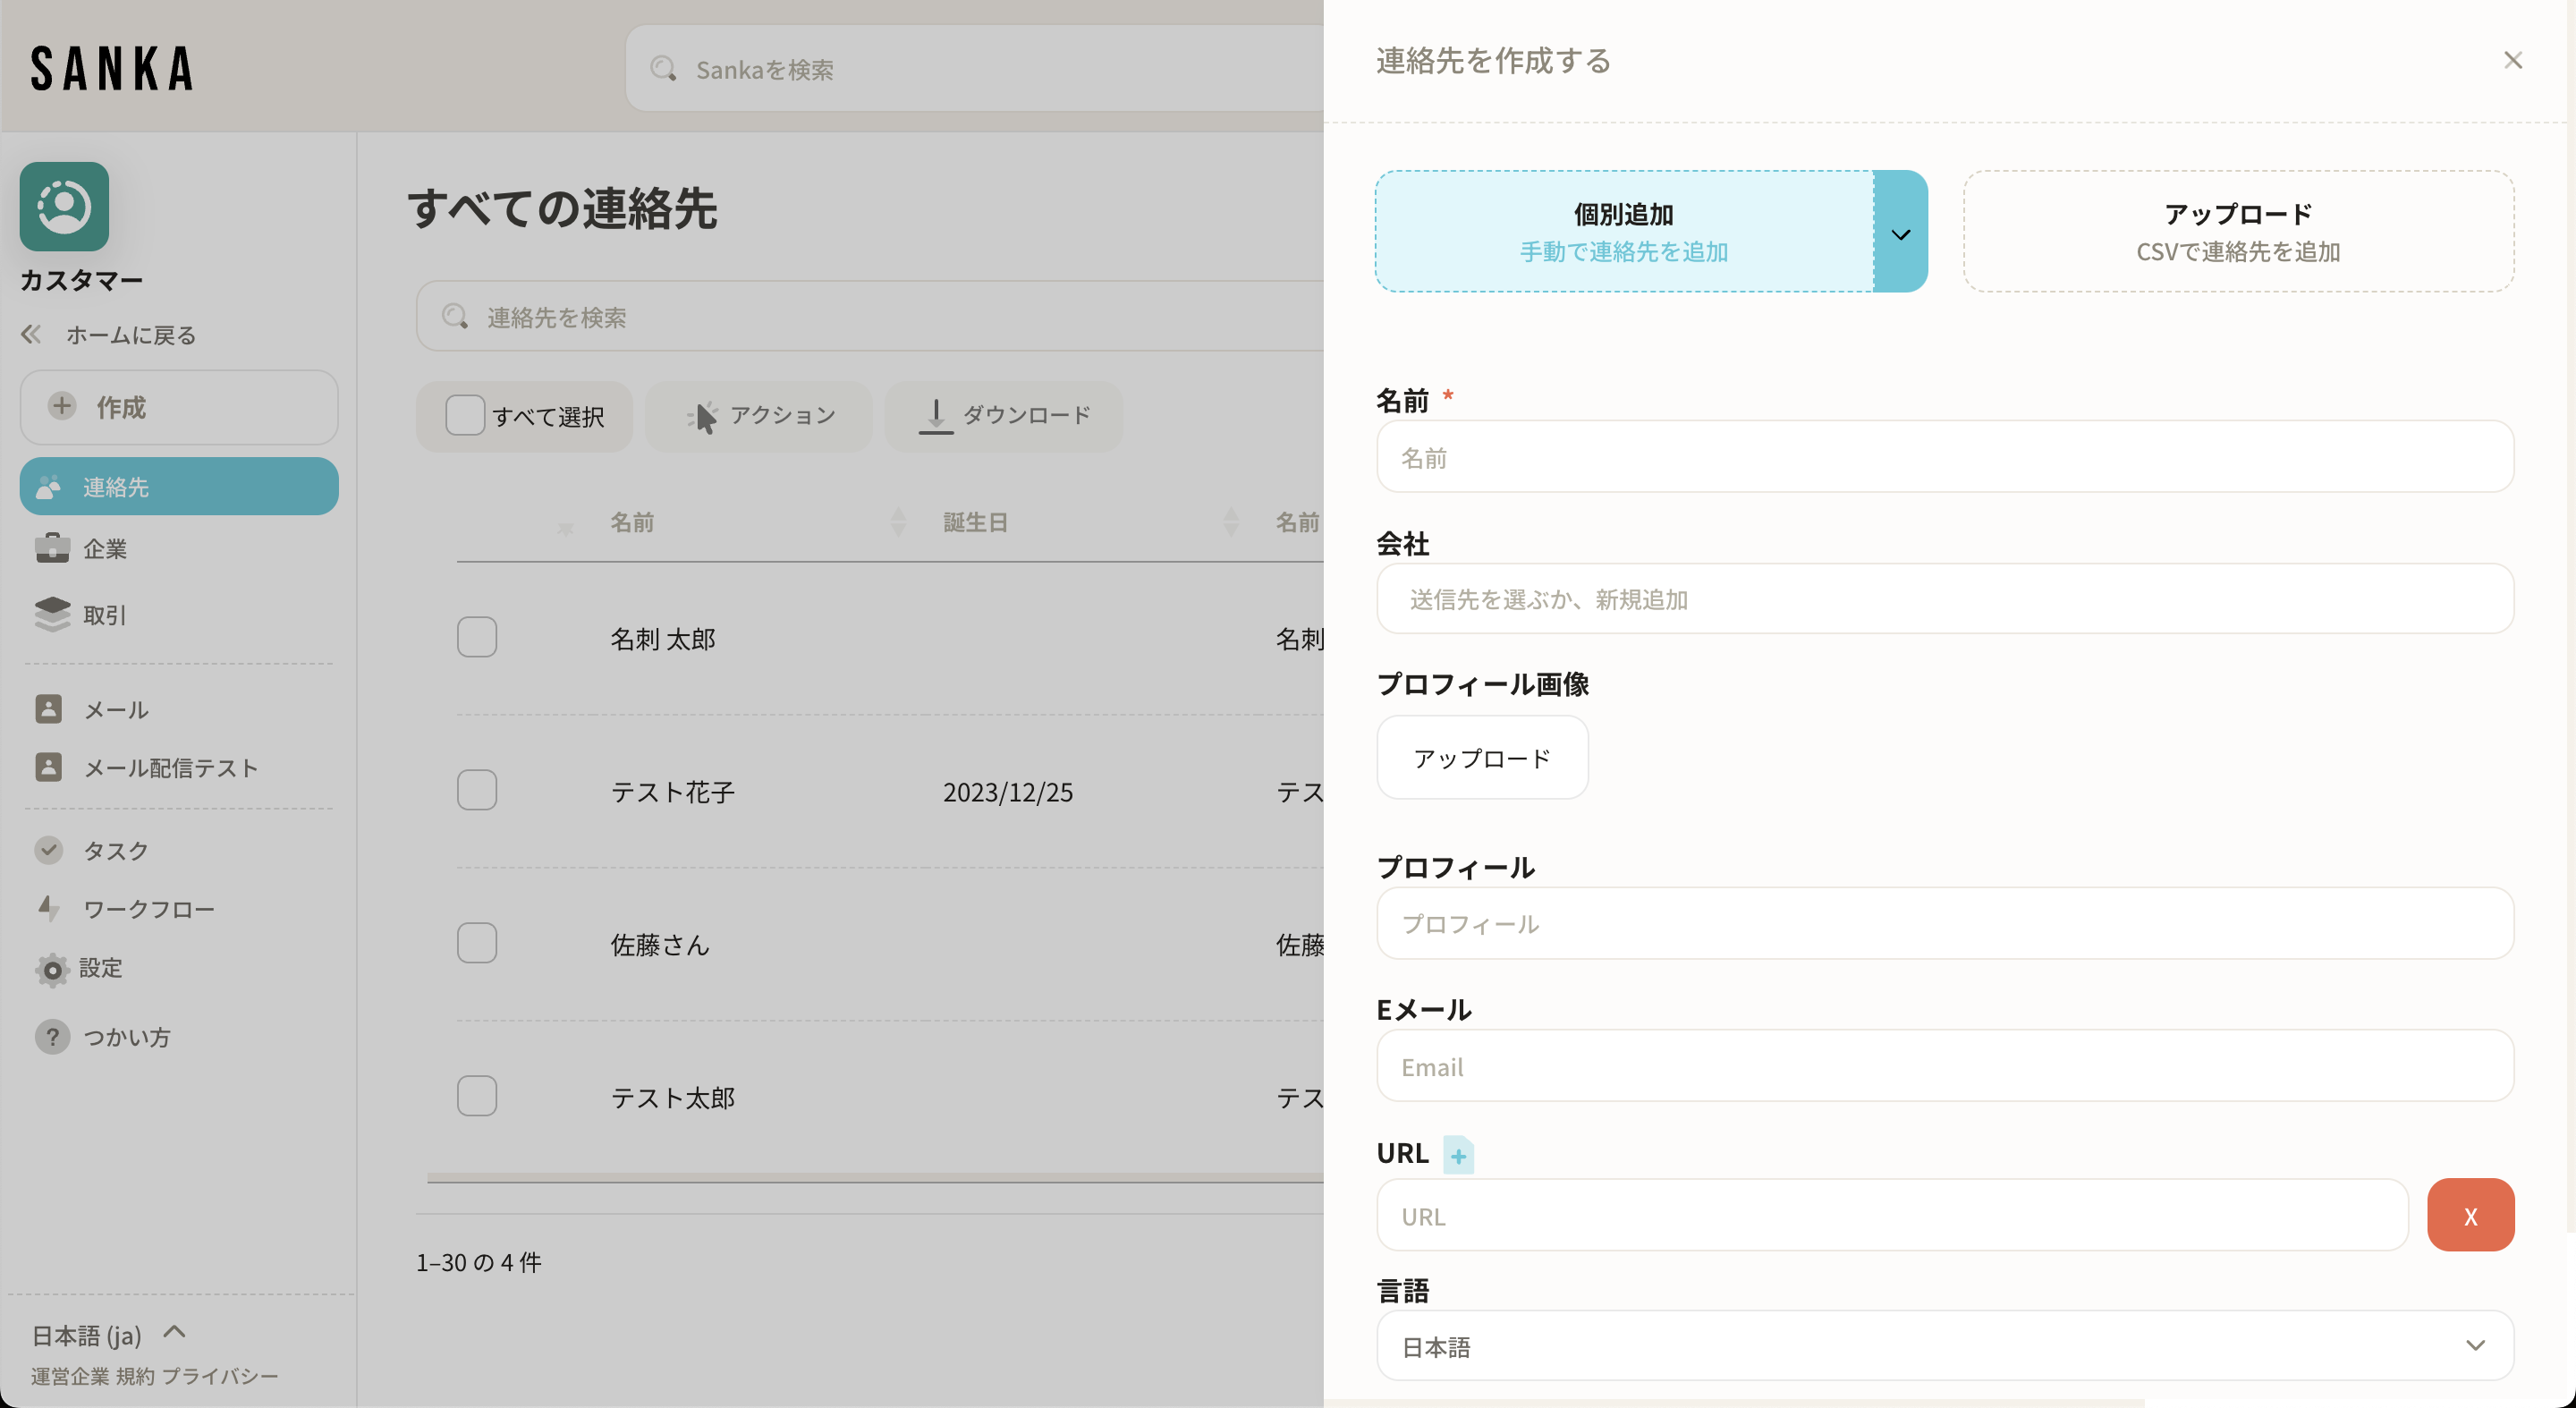
Task: Go to メール配信テスト menu item
Action: pyautogui.click(x=170, y=768)
